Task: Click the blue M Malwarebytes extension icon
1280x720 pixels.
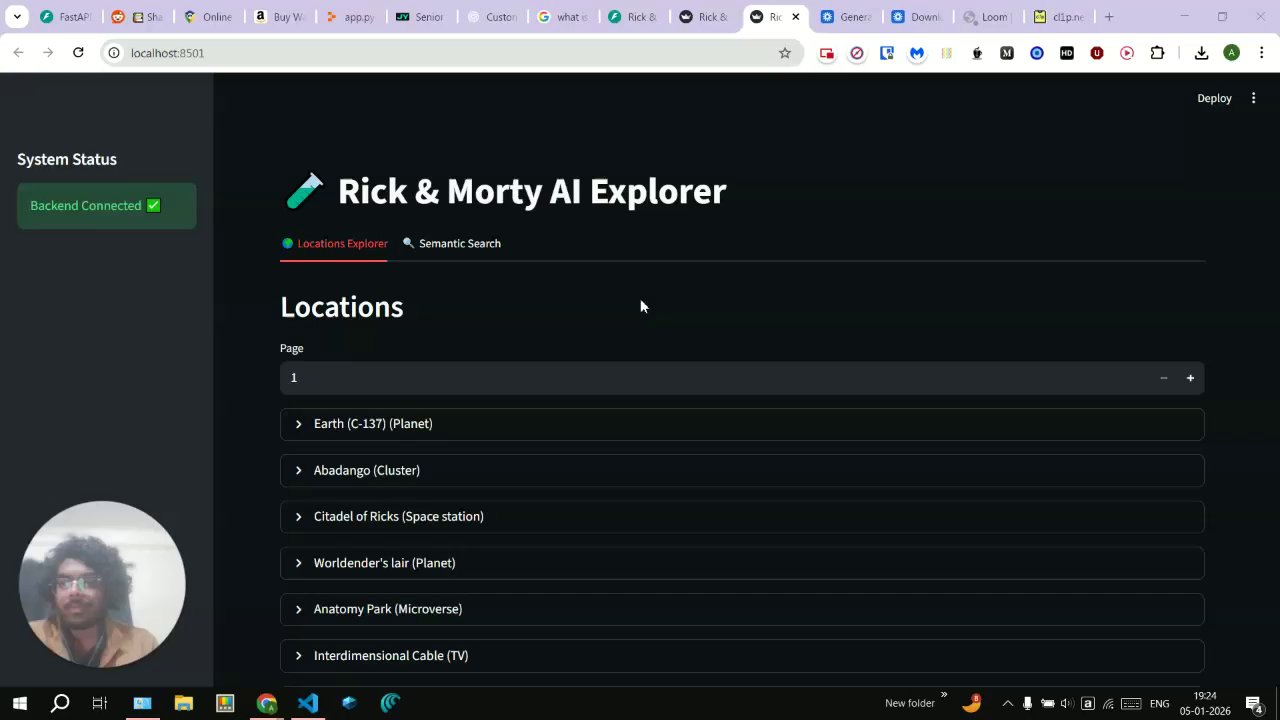Action: [917, 53]
